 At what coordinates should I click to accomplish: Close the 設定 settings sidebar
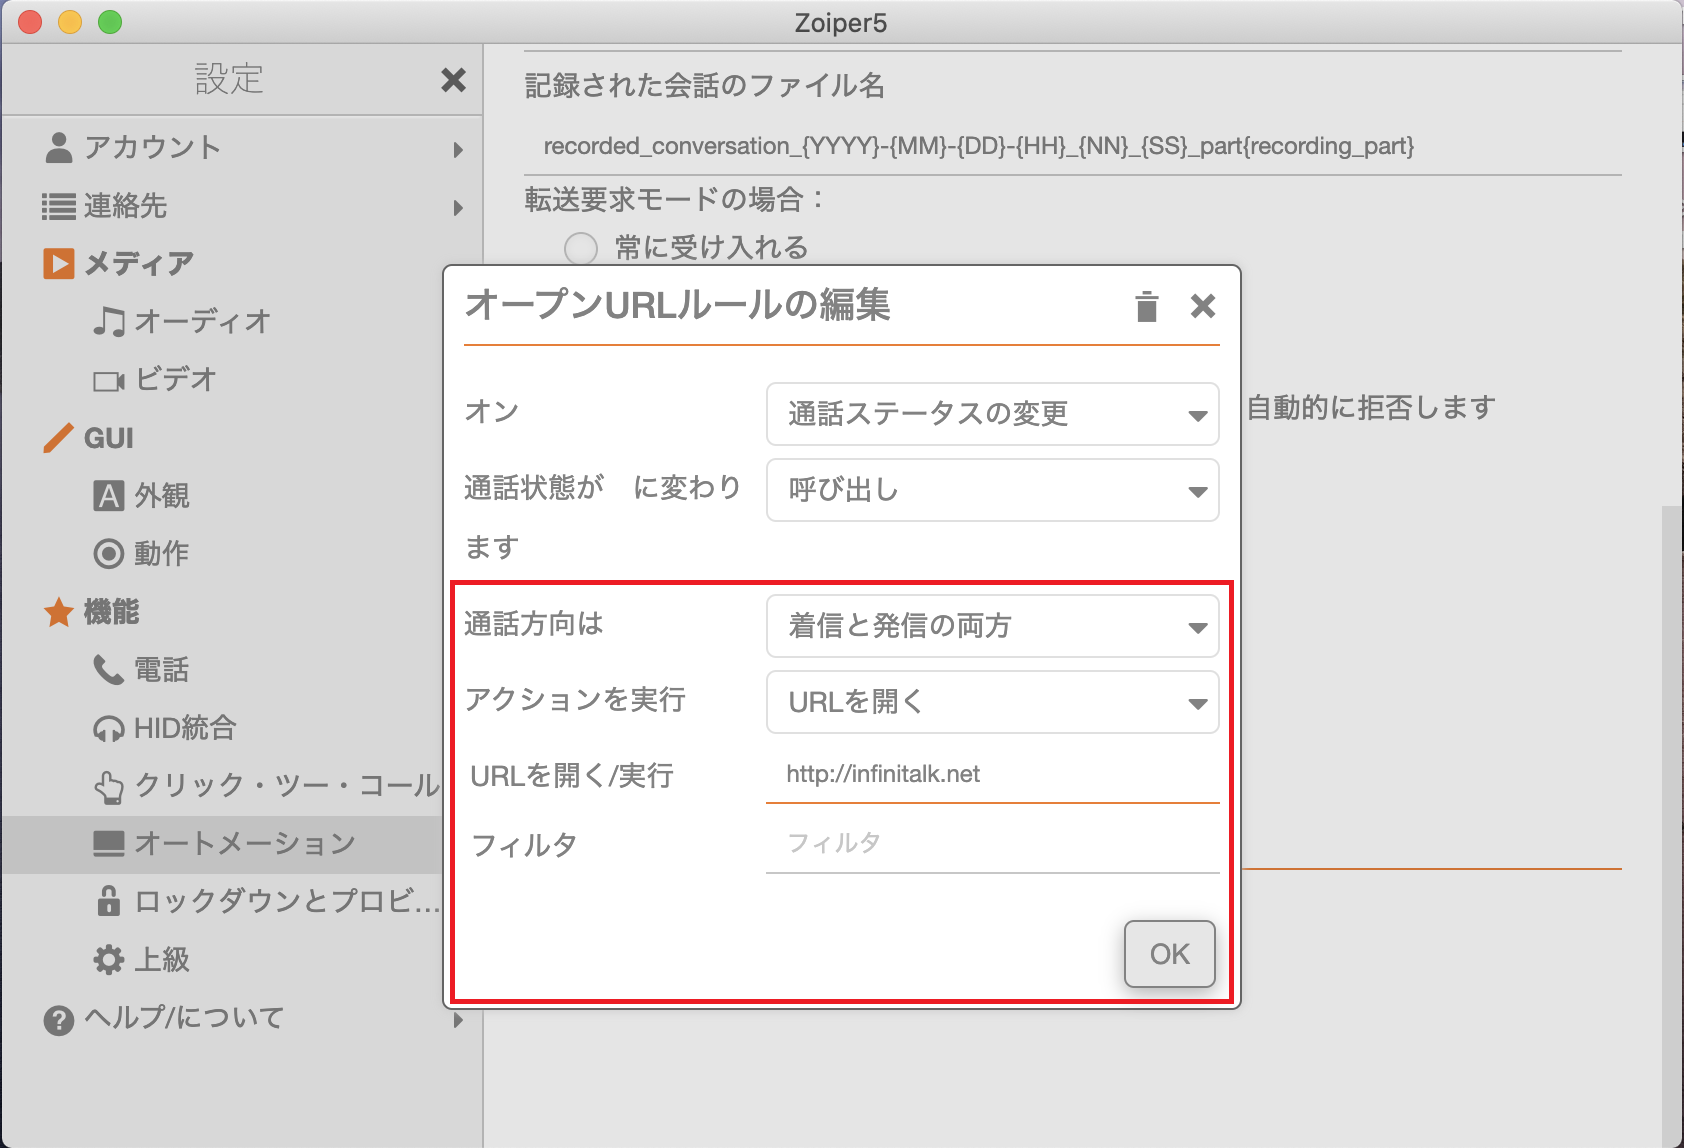(x=453, y=80)
